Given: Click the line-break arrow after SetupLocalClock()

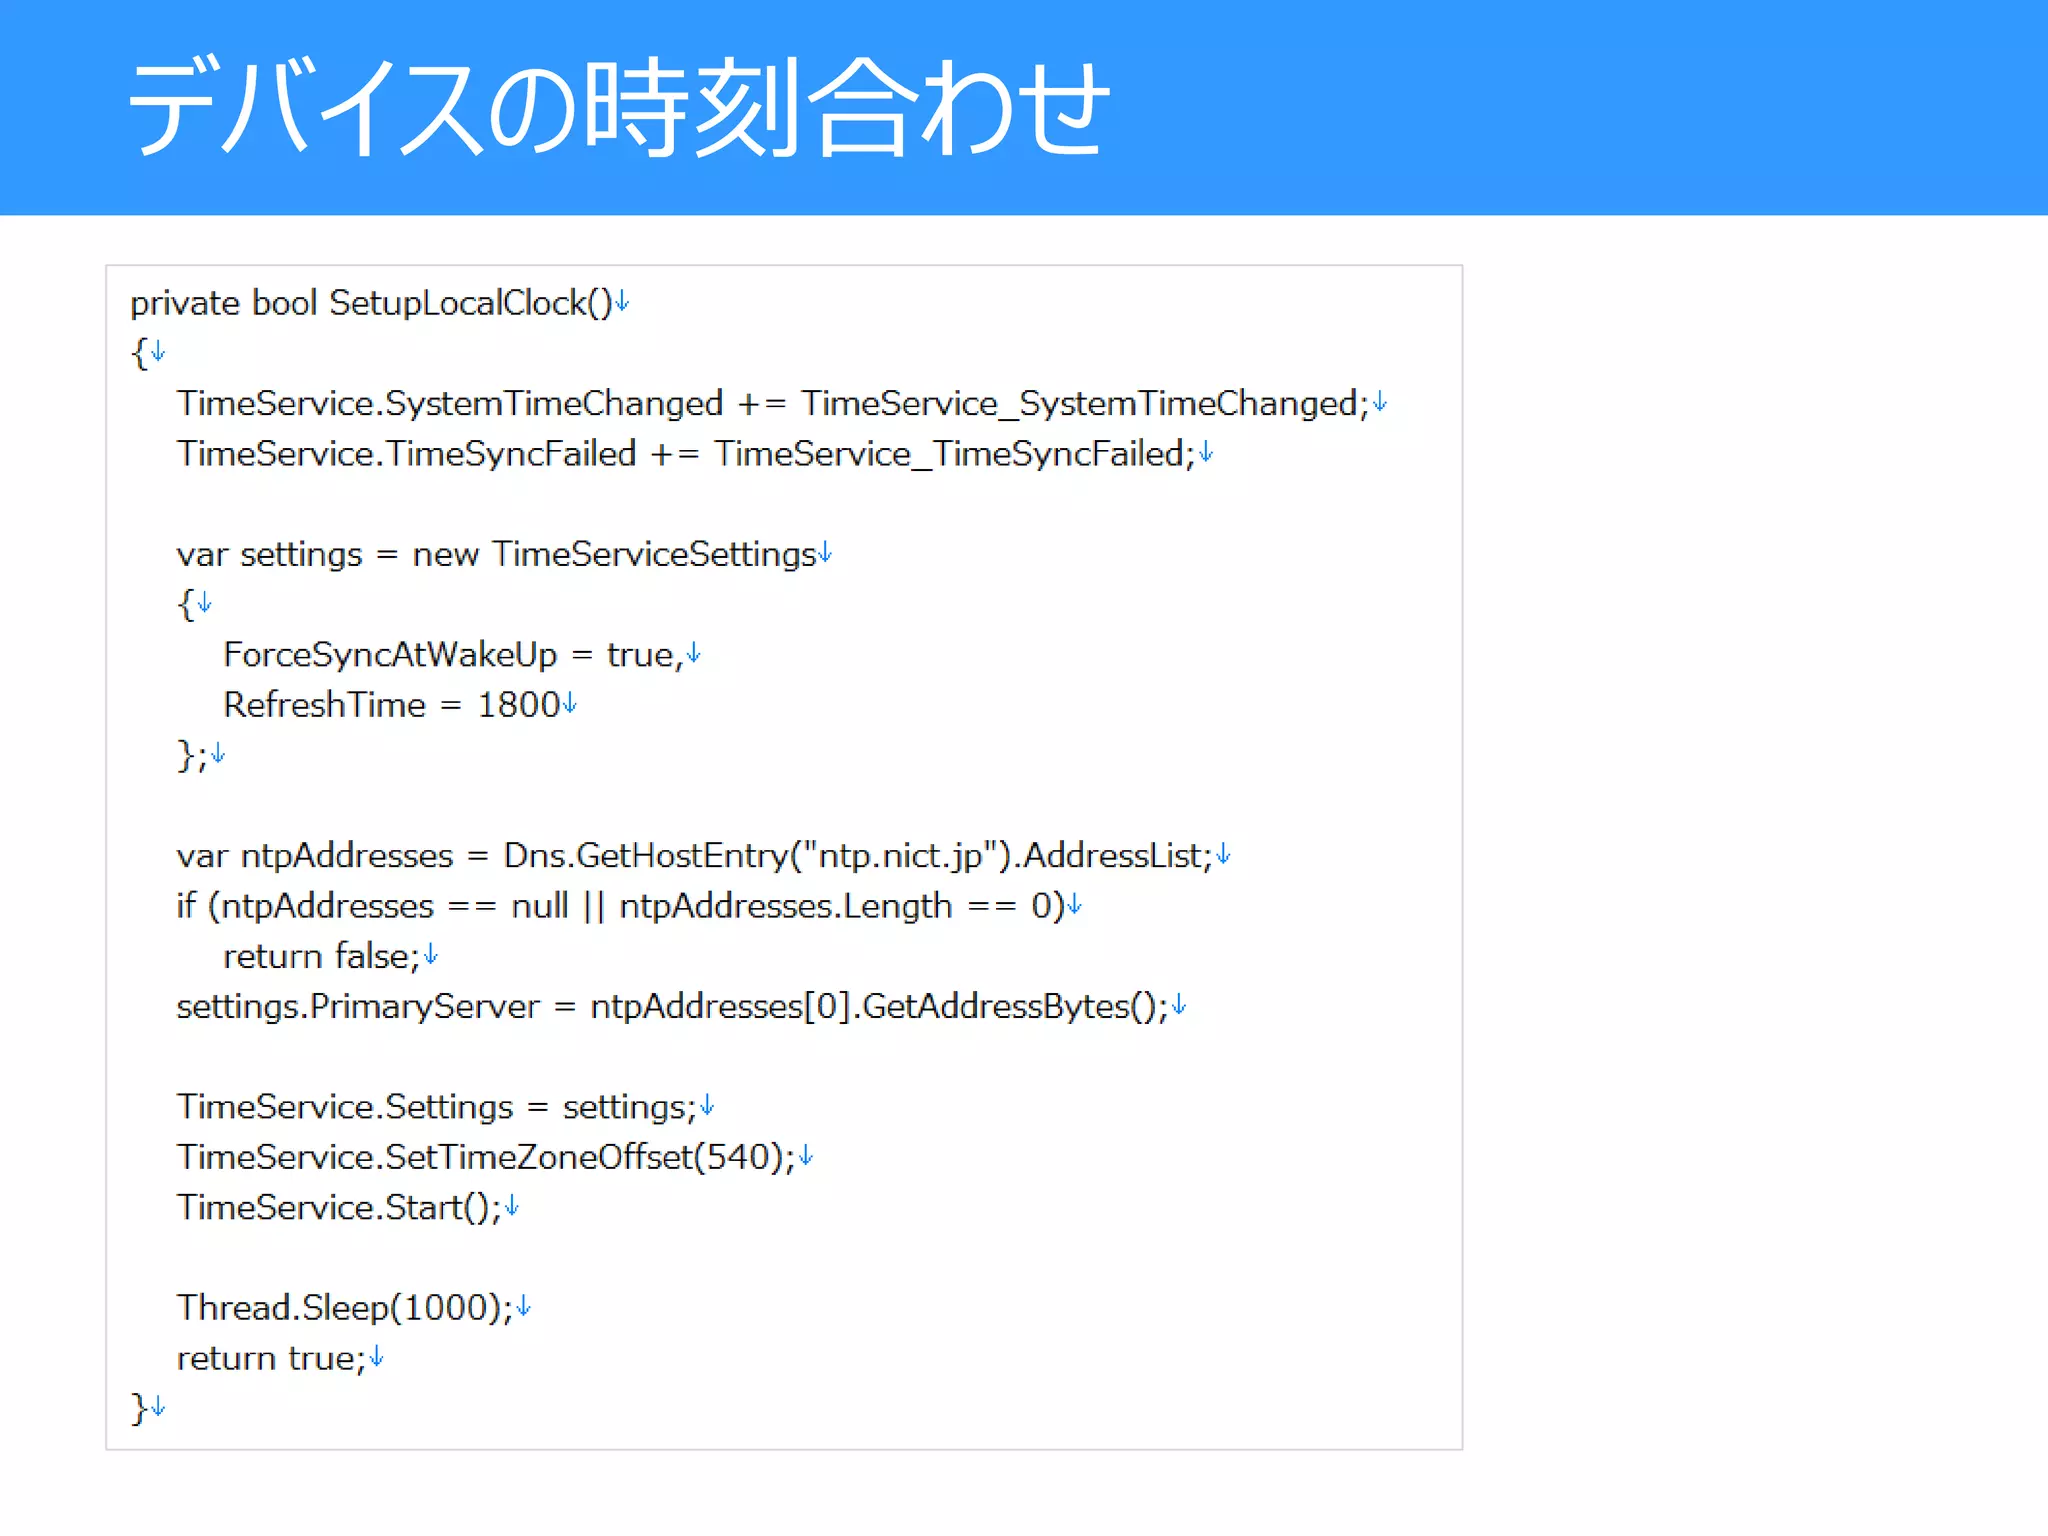Looking at the screenshot, I should [x=622, y=301].
